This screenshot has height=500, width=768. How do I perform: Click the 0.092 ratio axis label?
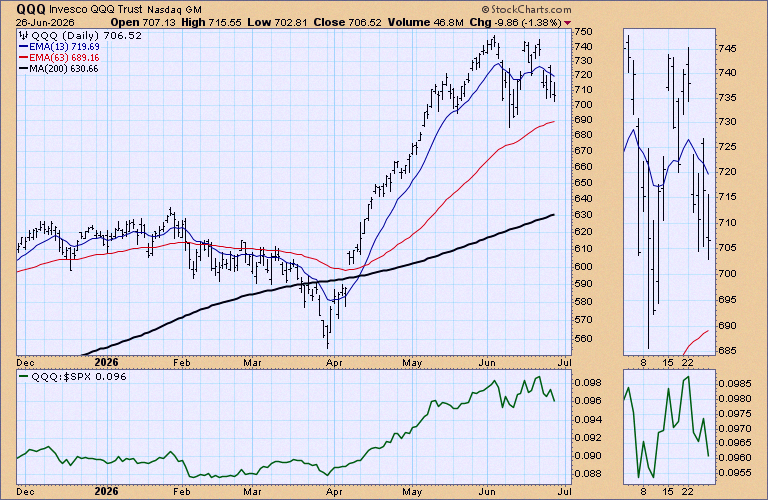(586, 437)
